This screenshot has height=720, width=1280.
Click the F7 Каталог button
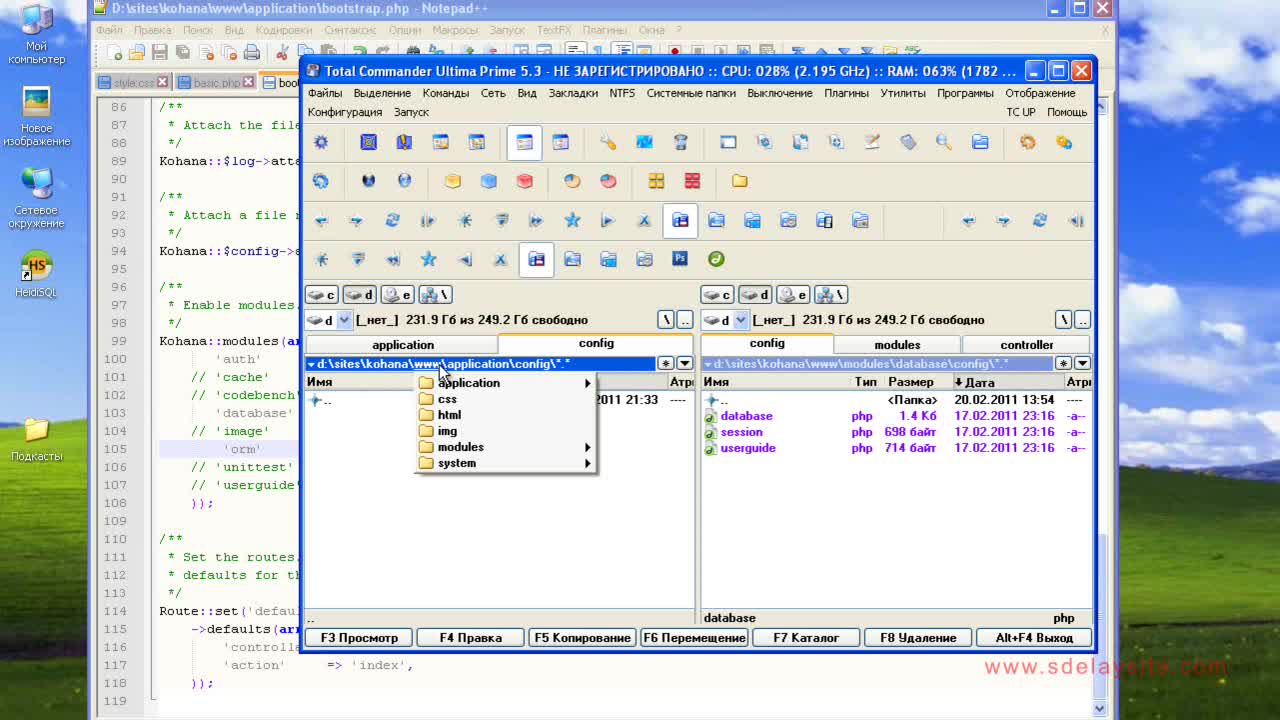806,638
